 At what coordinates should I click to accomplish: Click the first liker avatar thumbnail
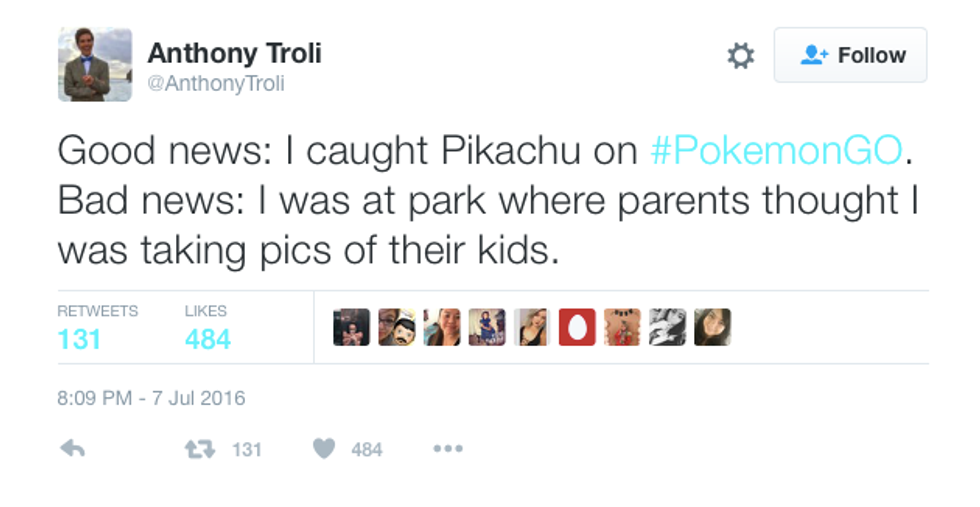pyautogui.click(x=351, y=327)
